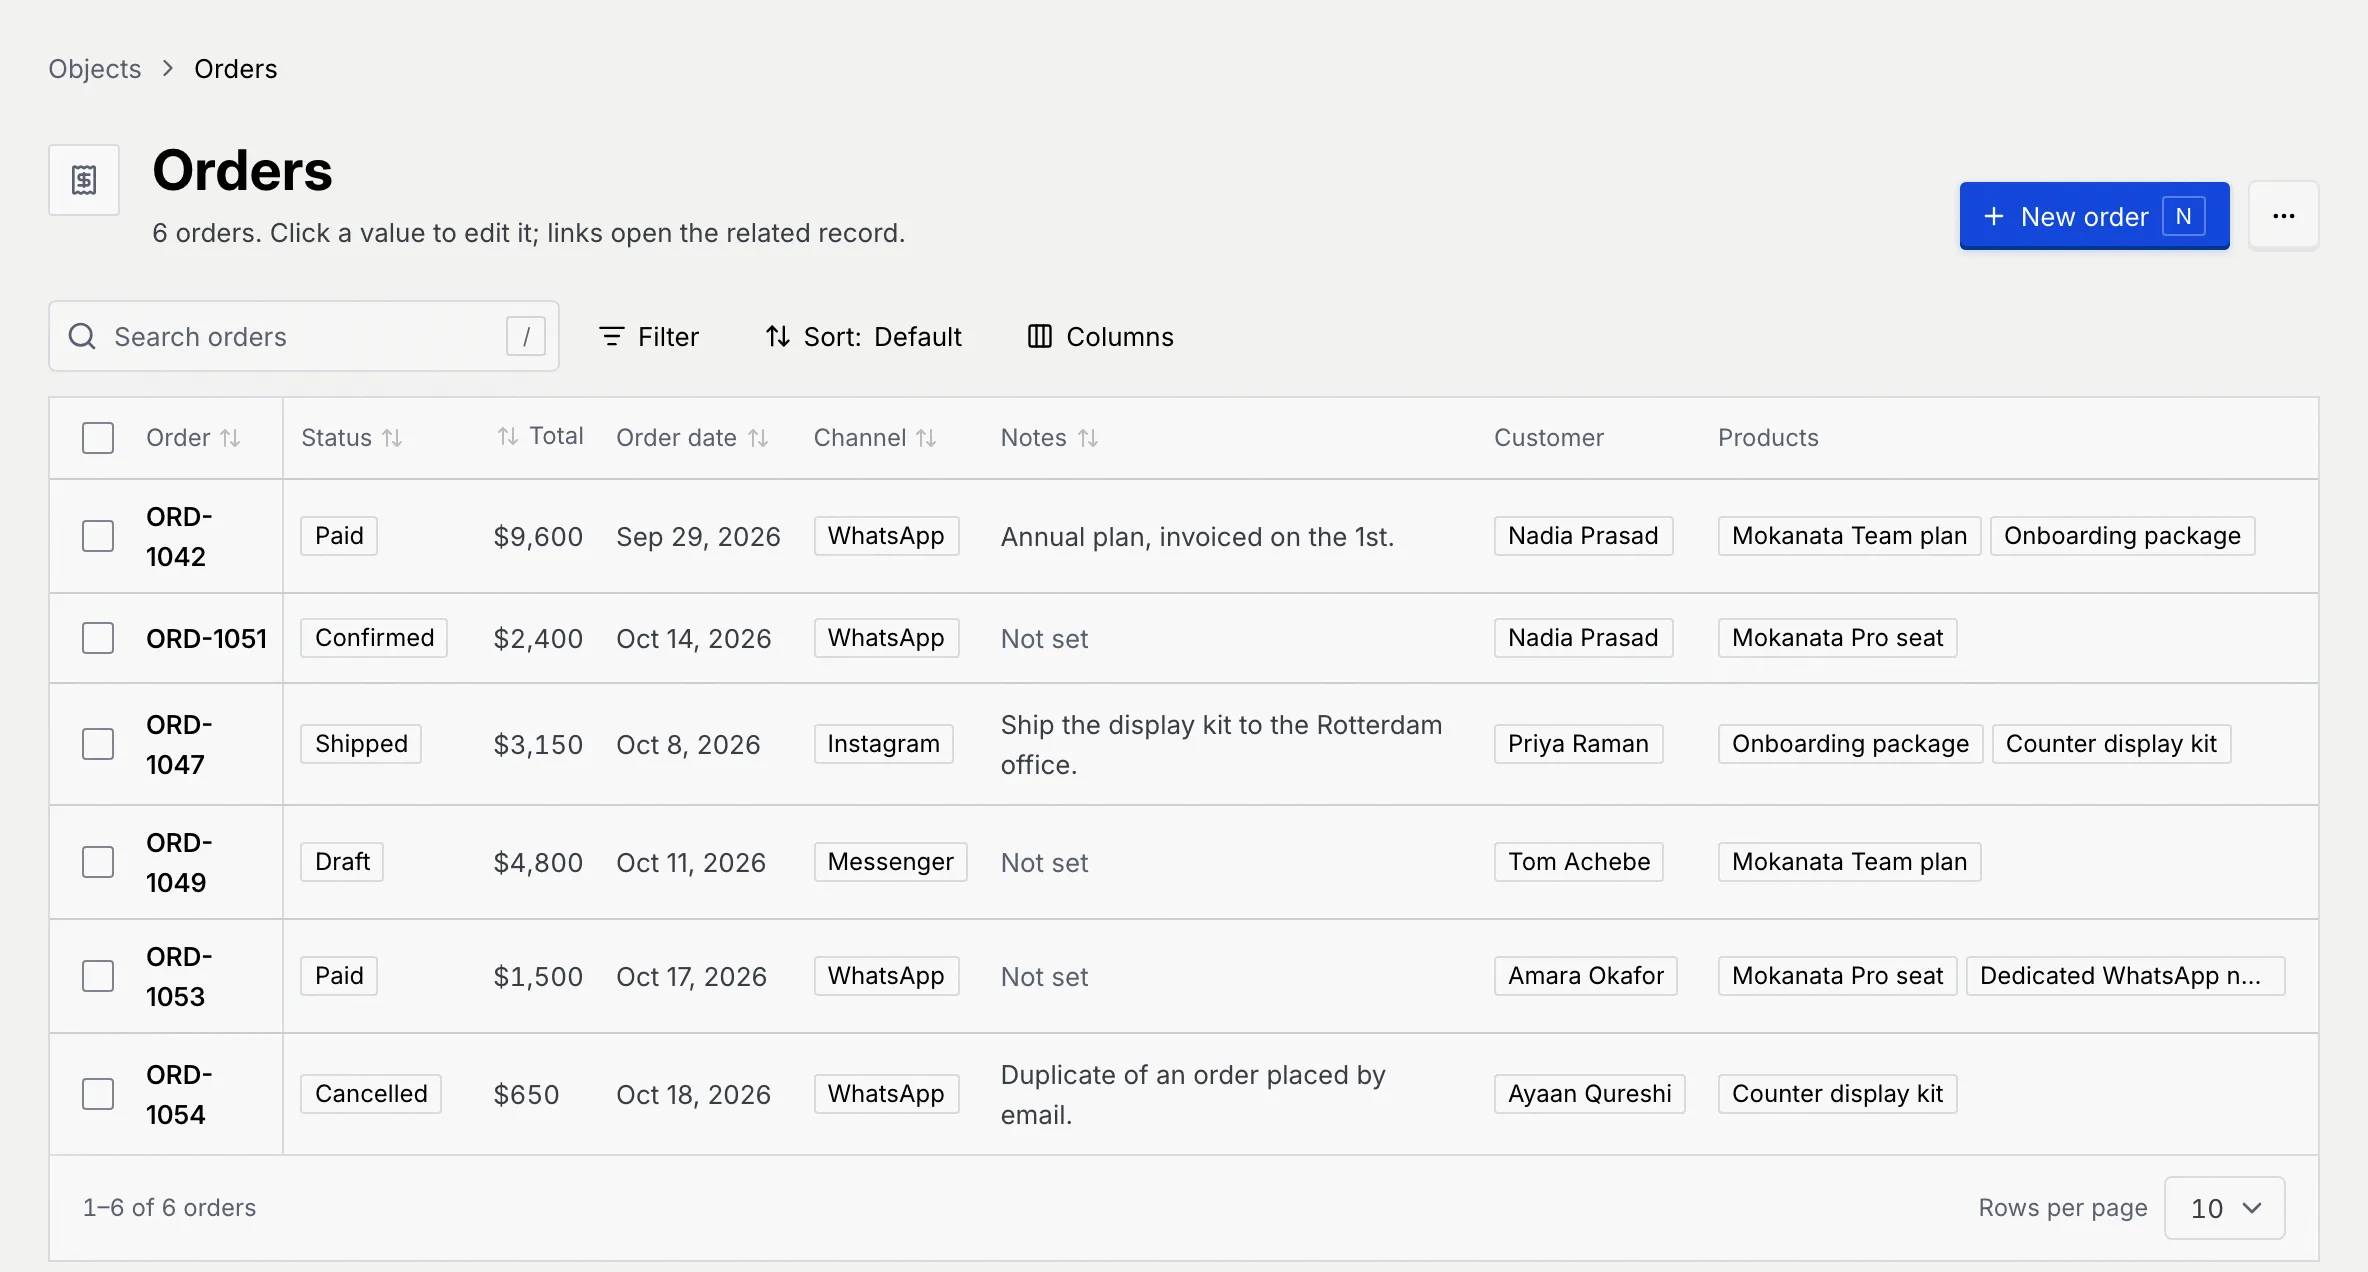
Task: Edit the Not set note for ORD-1049
Action: pyautogui.click(x=1044, y=862)
